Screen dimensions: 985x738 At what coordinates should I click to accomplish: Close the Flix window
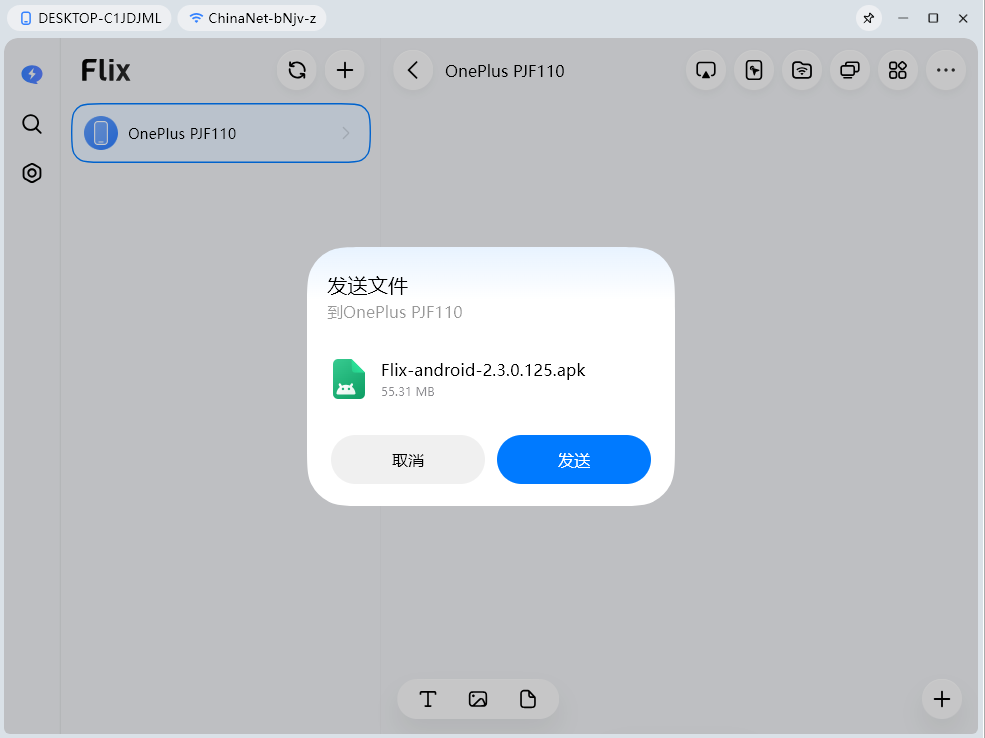pyautogui.click(x=963, y=18)
